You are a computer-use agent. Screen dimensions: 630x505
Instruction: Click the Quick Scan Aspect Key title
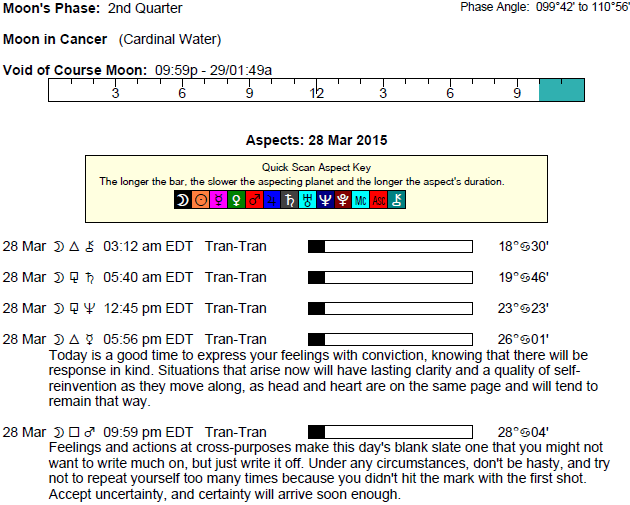pos(316,167)
